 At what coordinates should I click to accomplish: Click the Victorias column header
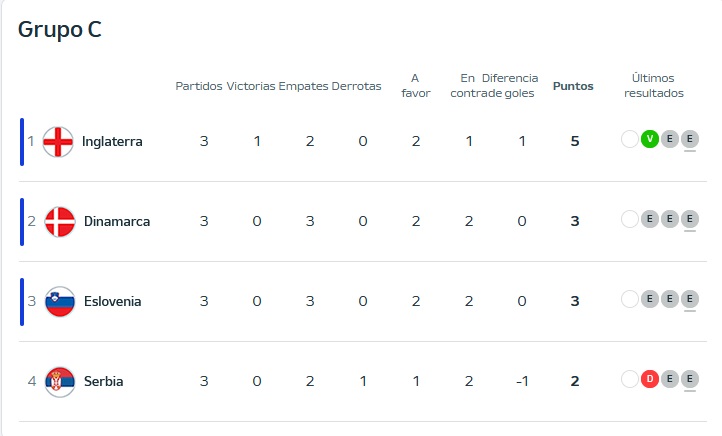(251, 86)
